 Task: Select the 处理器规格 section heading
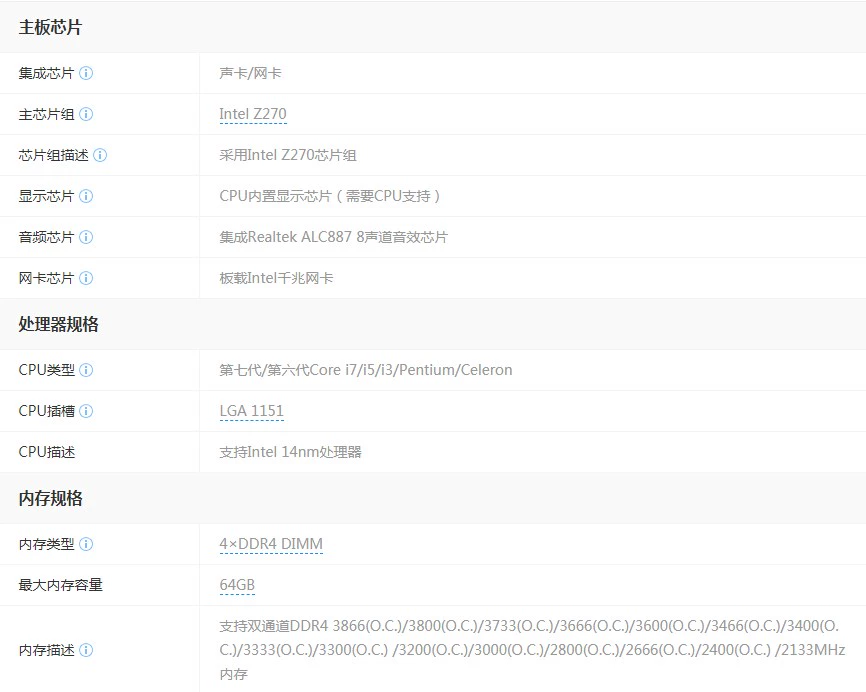click(58, 324)
